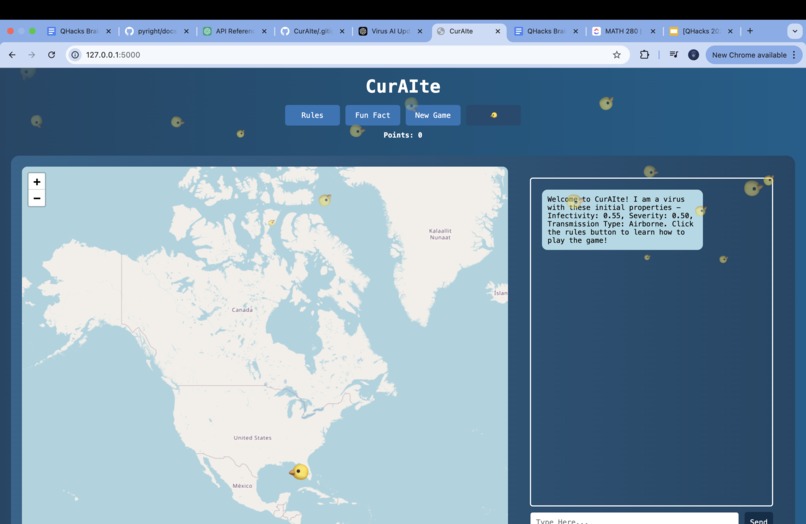Image resolution: width=806 pixels, height=524 pixels.
Task: Switch to the pyright/docs tab
Action: tap(156, 31)
